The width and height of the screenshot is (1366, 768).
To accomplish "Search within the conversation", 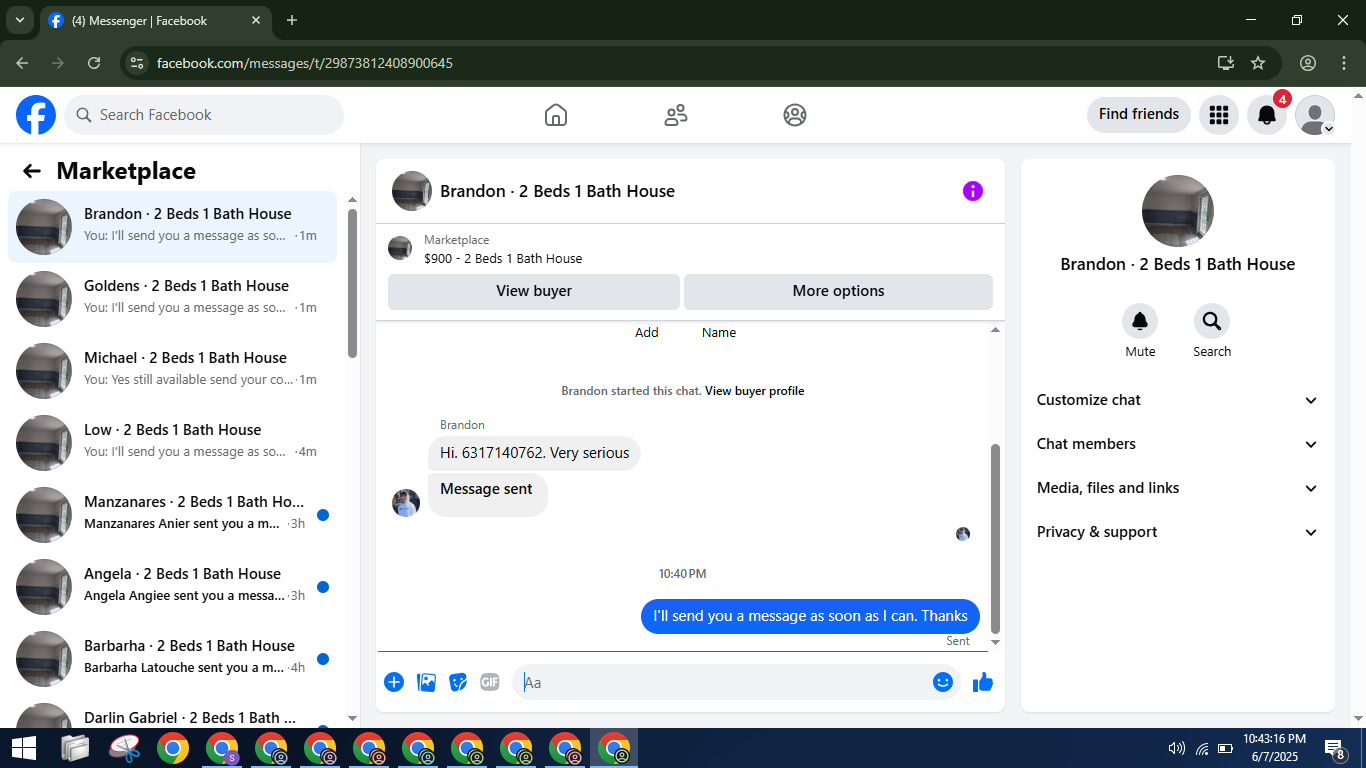I will (1212, 321).
